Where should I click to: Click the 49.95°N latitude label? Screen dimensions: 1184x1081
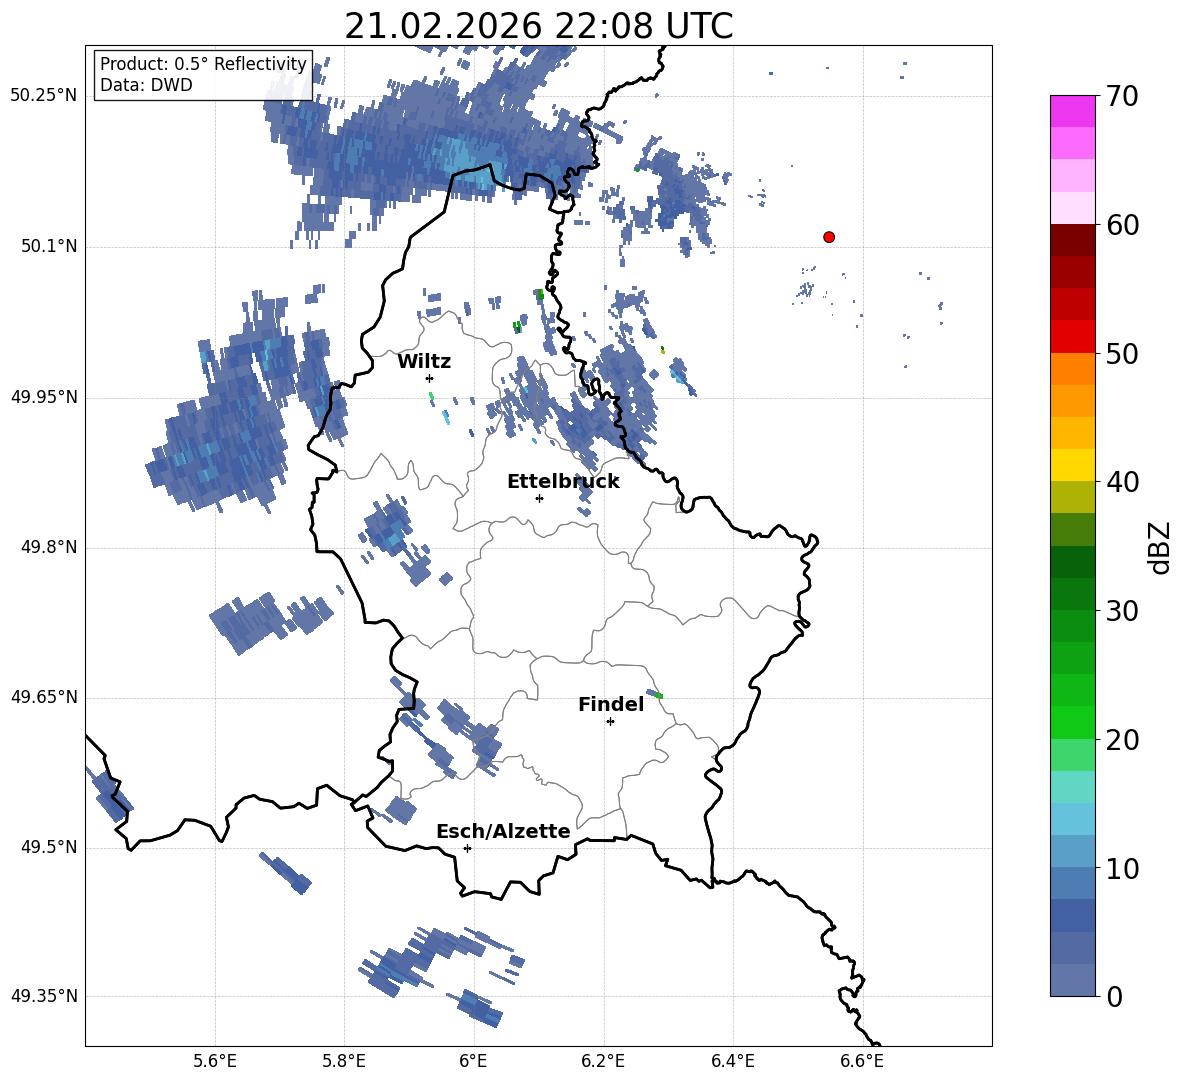pyautogui.click(x=44, y=398)
